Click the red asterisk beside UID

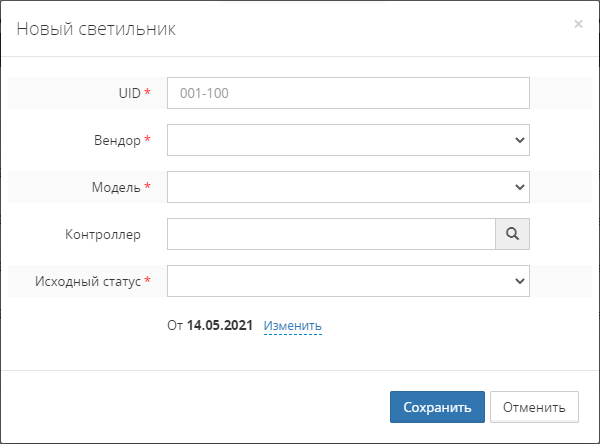pyautogui.click(x=148, y=93)
